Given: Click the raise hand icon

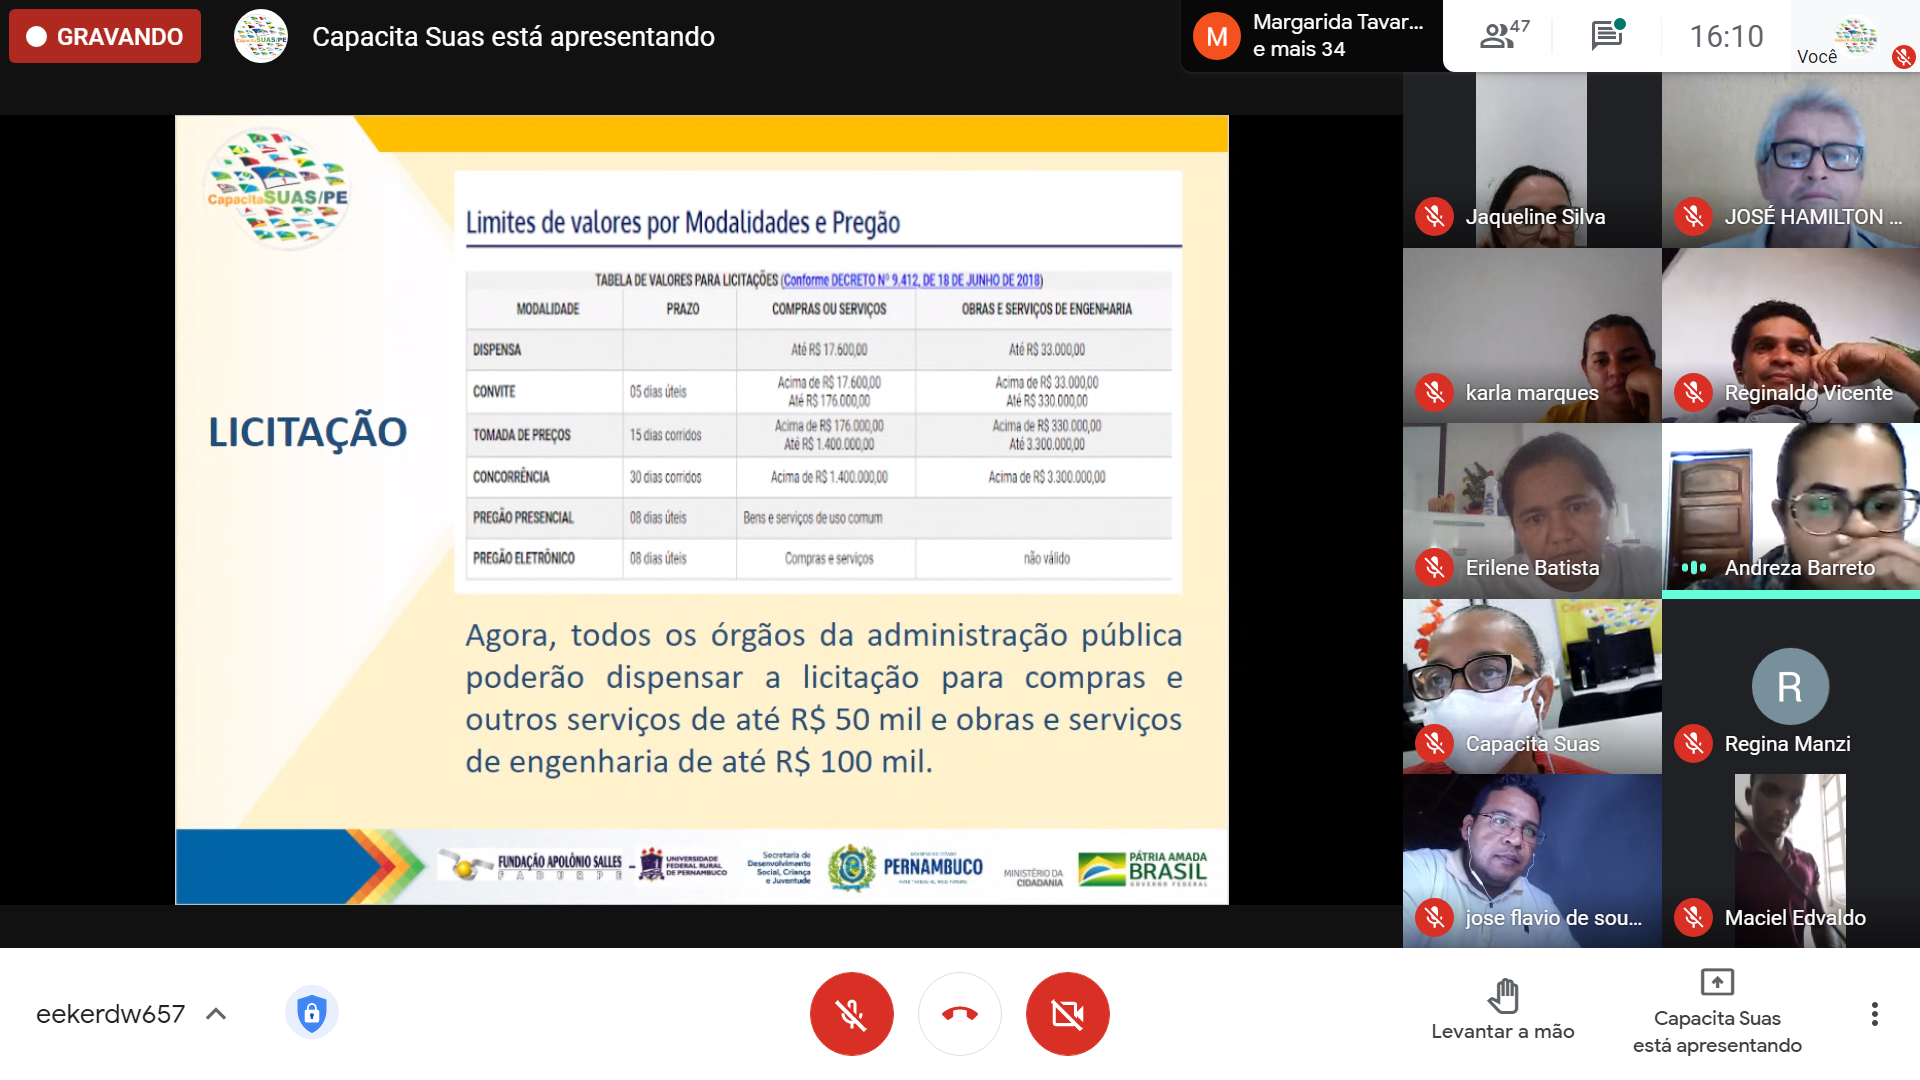Looking at the screenshot, I should 1502,995.
